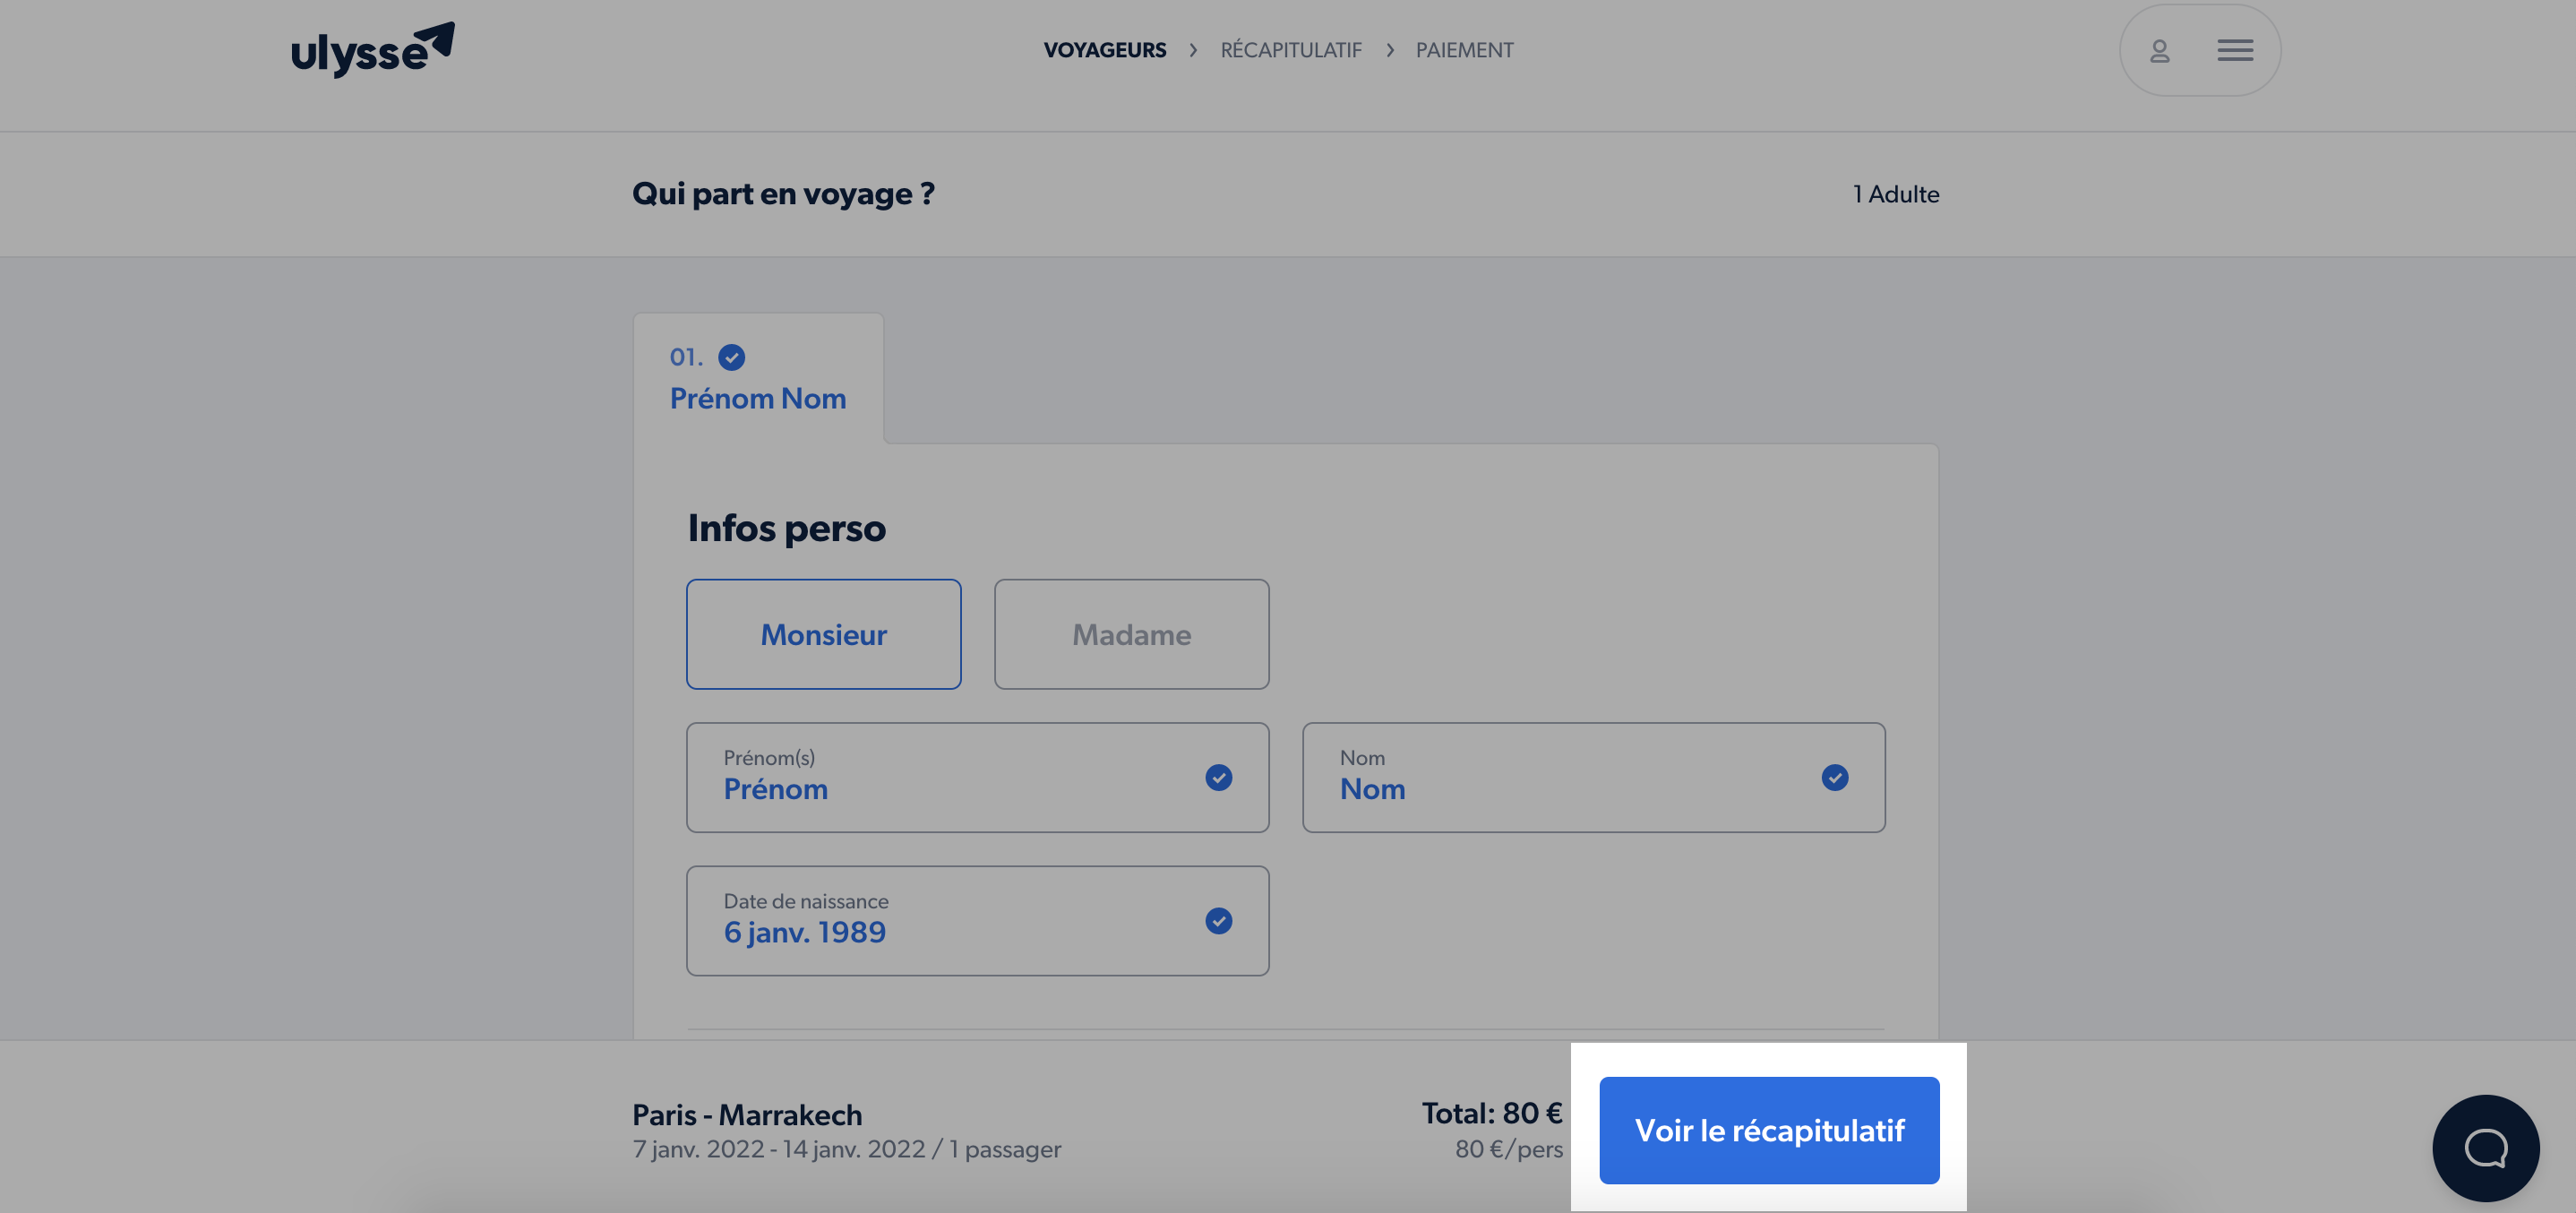This screenshot has height=1213, width=2576.
Task: Open the chat support bubble
Action: (2485, 1147)
